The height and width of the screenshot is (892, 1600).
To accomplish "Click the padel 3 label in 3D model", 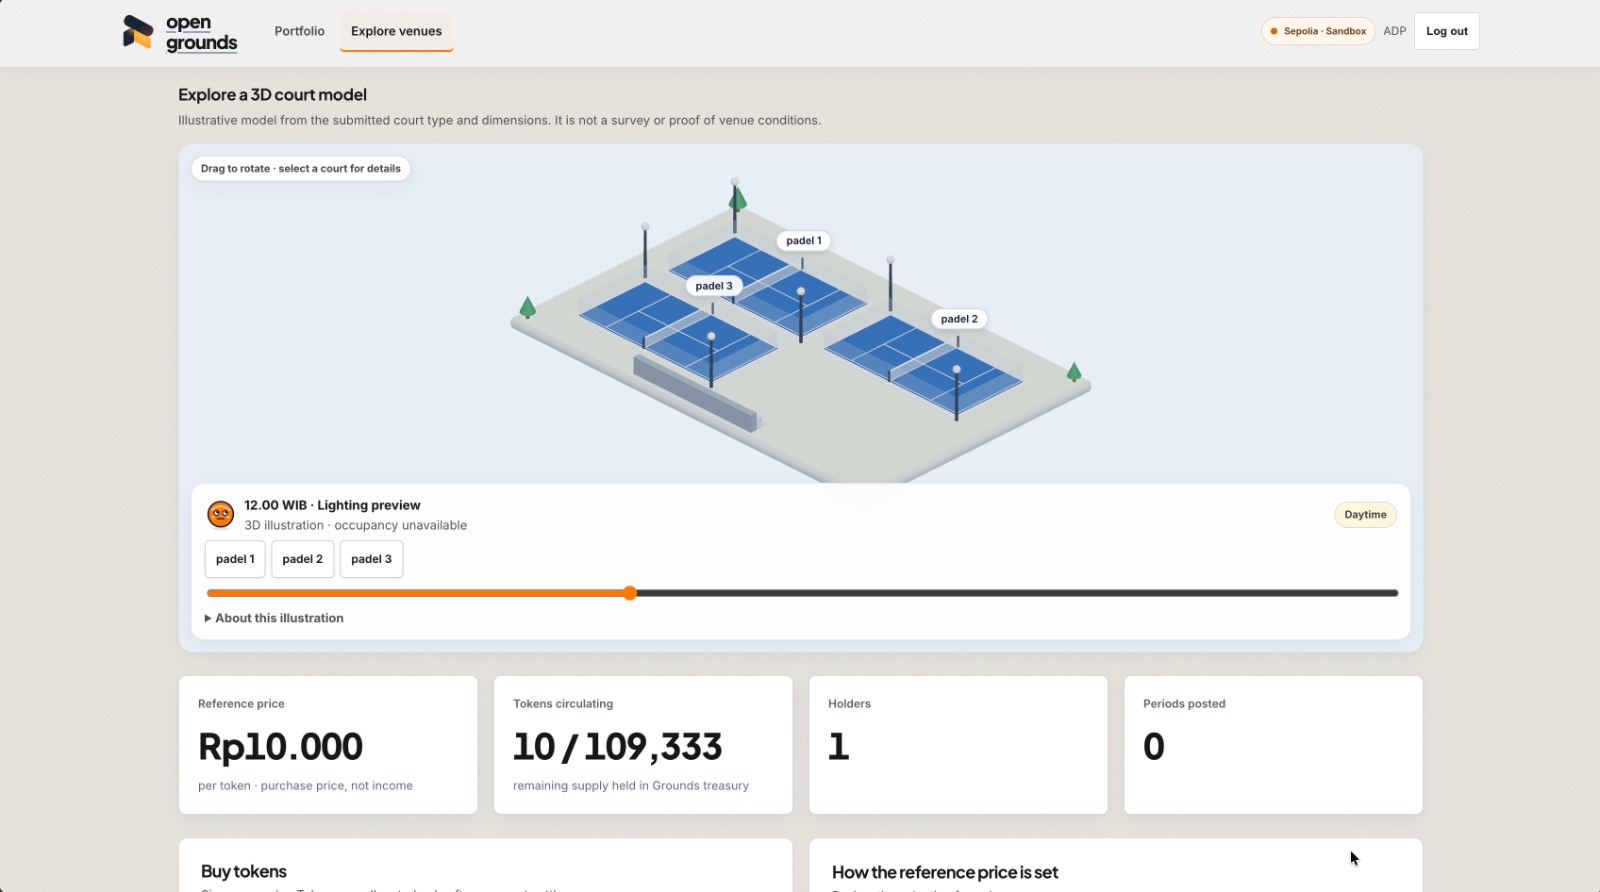I will pyautogui.click(x=714, y=286).
